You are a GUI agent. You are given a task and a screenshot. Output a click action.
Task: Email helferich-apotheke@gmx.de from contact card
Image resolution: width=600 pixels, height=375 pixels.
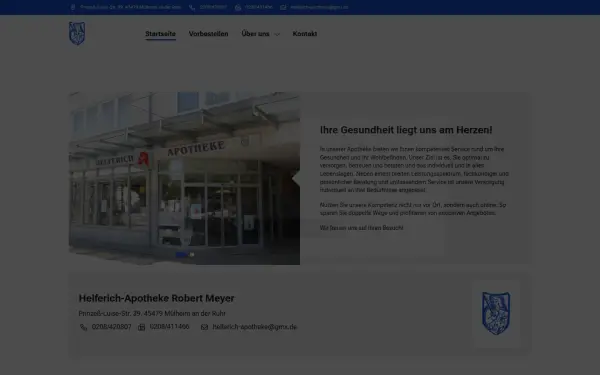click(254, 327)
